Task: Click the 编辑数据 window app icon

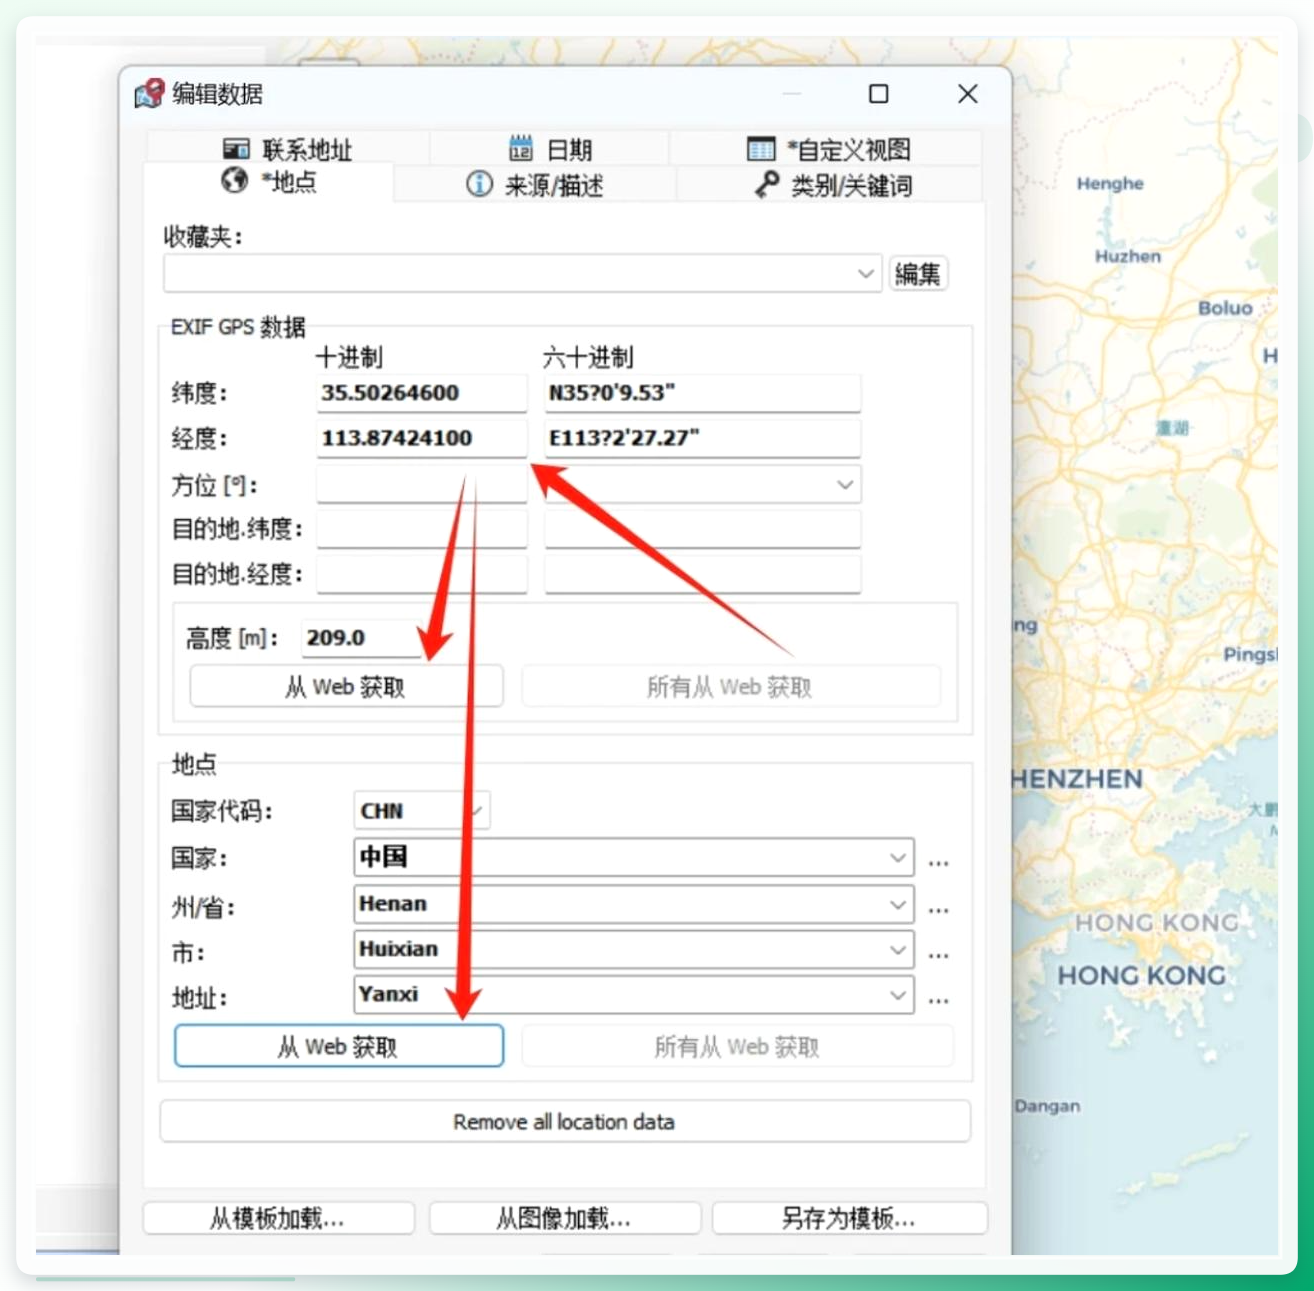Action: (149, 94)
